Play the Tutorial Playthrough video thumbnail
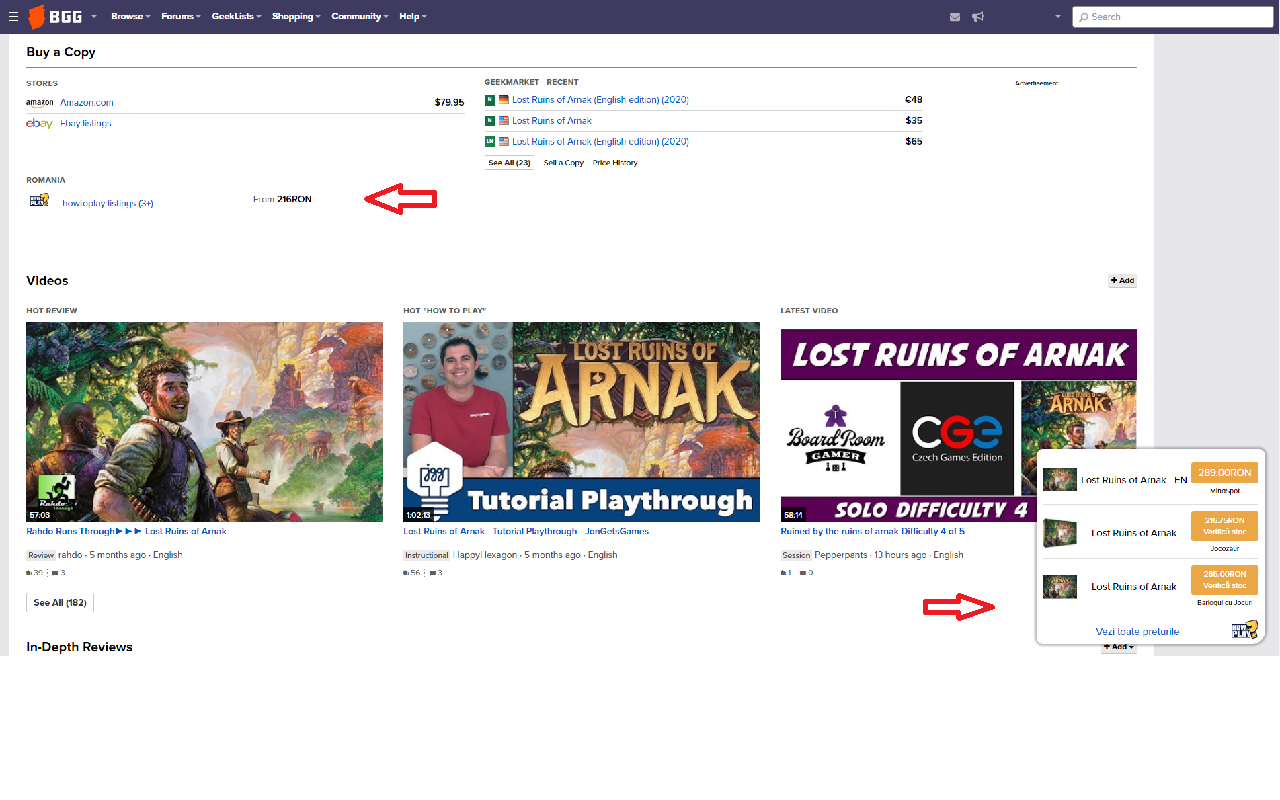The height and width of the screenshot is (800, 1280). coord(581,422)
